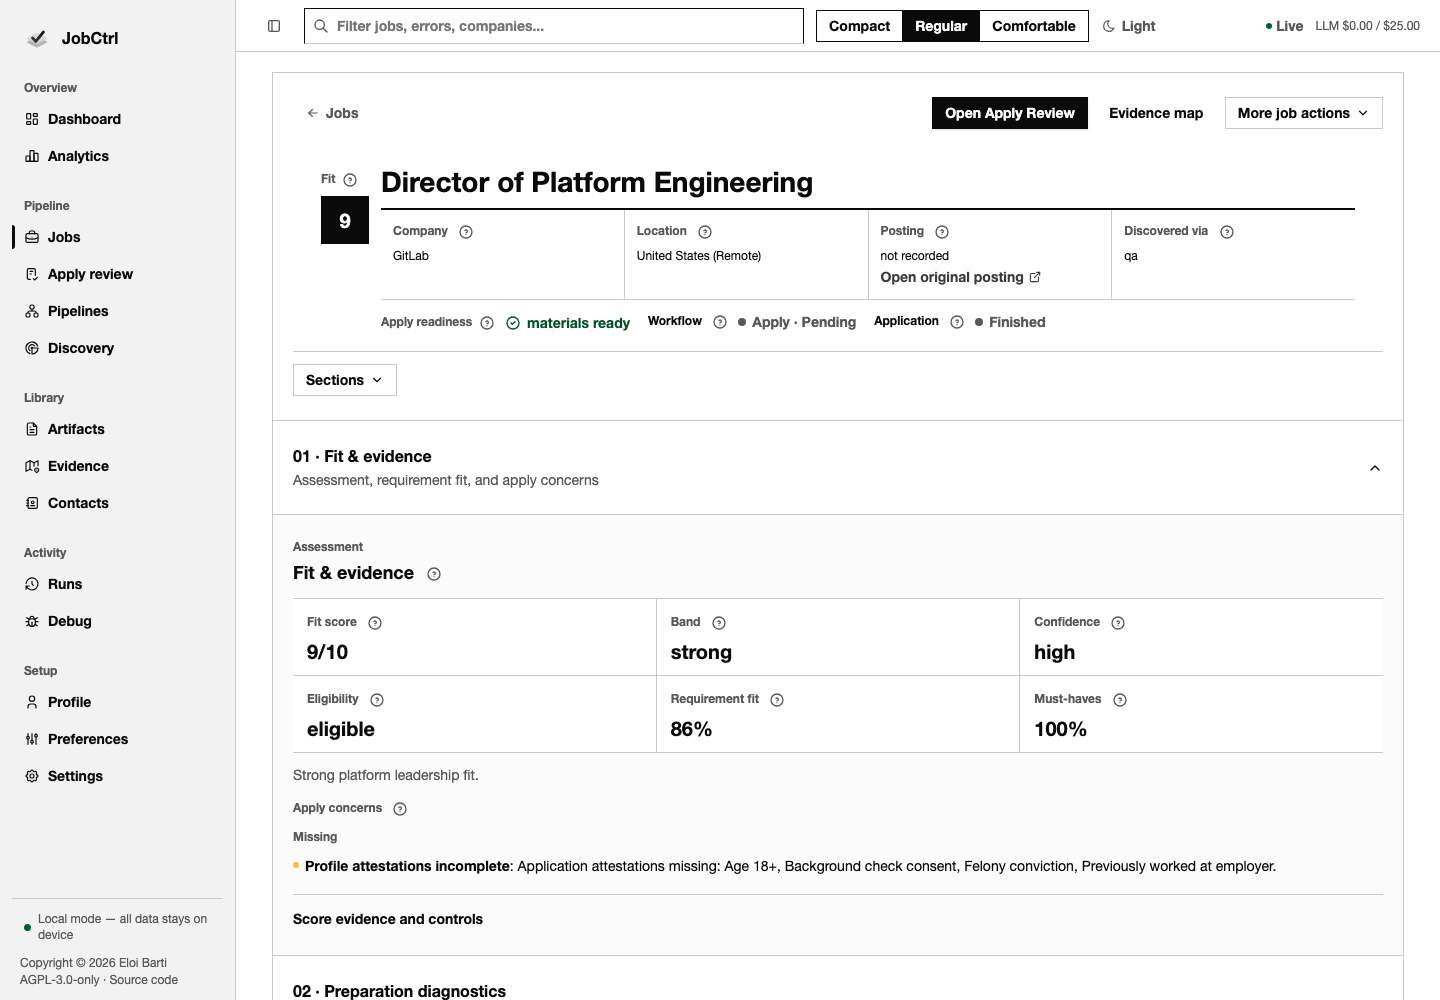Click the Requirement fit help icon
1440x1000 pixels.
[777, 700]
